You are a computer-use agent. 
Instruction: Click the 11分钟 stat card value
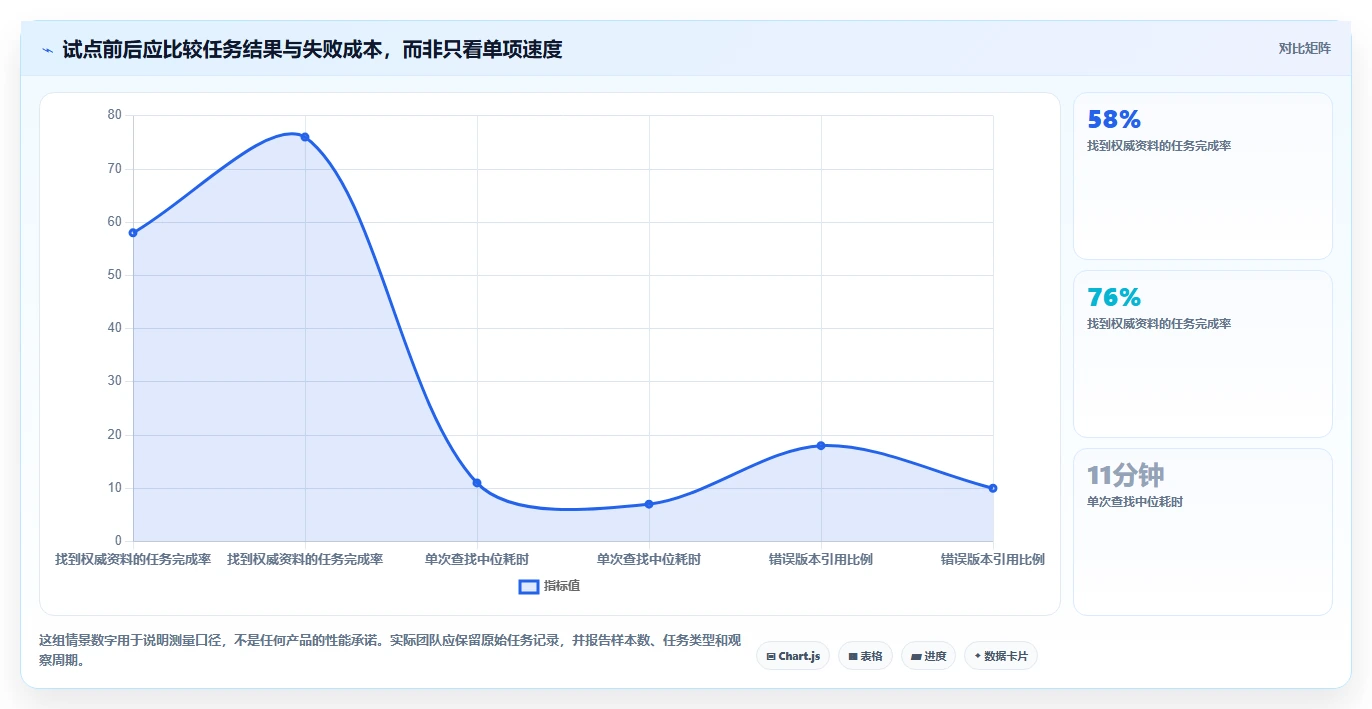pyautogui.click(x=1126, y=476)
